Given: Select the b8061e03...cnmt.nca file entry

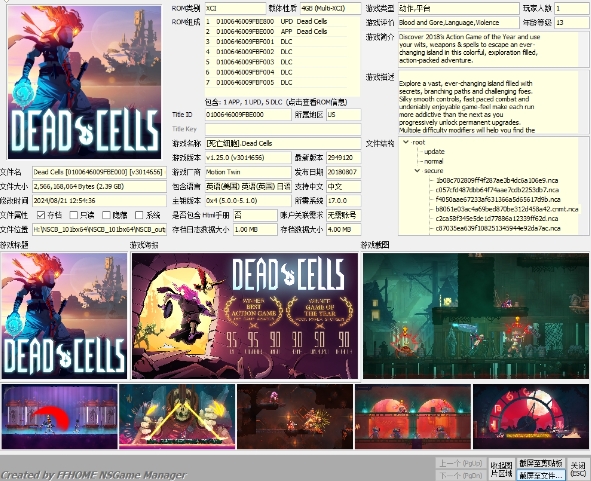Looking at the screenshot, I should 507,209.
